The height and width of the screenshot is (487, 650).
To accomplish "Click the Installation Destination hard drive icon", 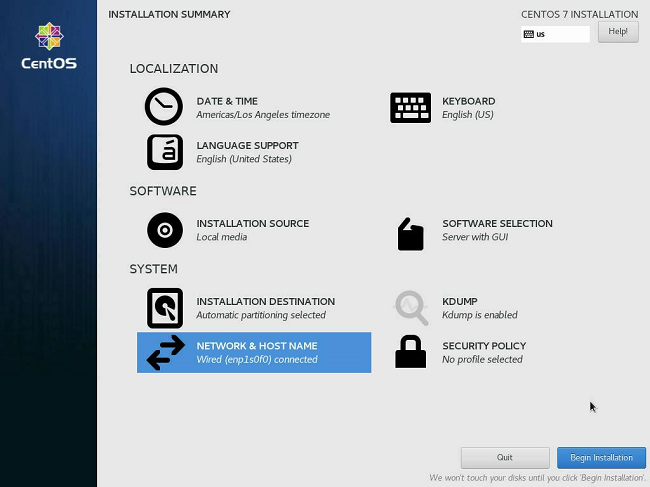I will click(x=165, y=308).
